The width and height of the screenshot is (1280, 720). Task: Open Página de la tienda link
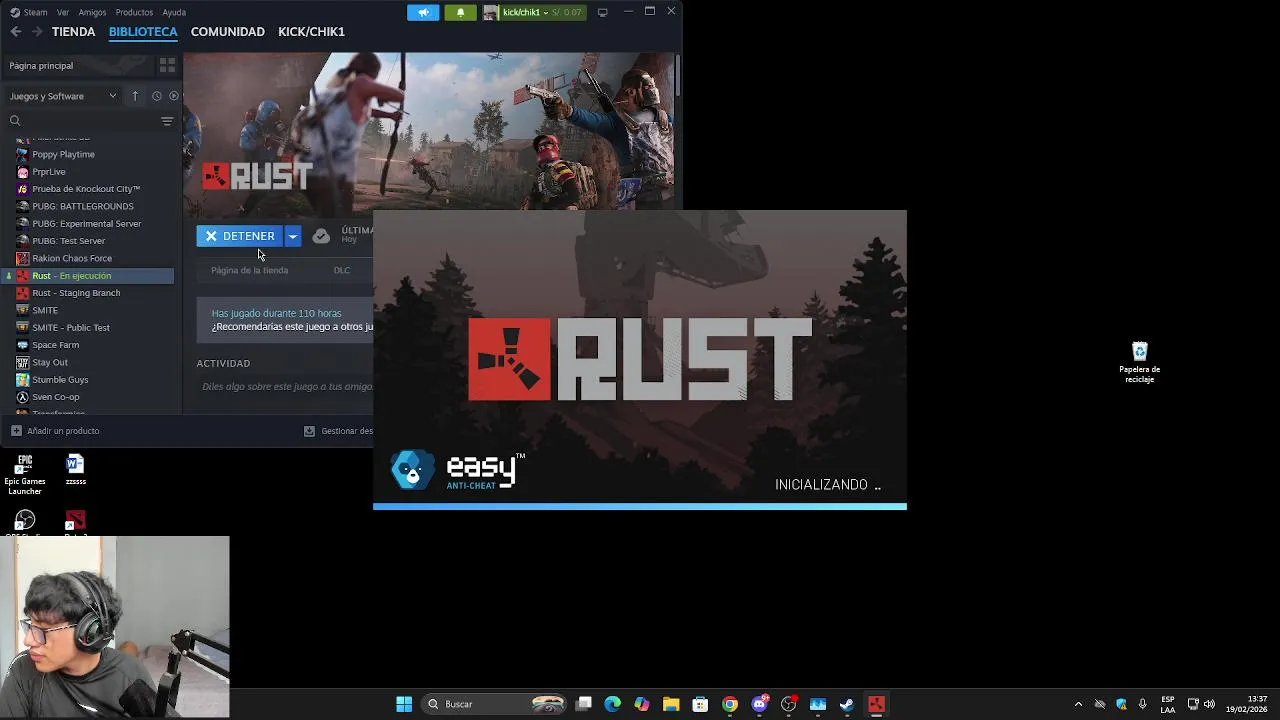pyautogui.click(x=249, y=270)
